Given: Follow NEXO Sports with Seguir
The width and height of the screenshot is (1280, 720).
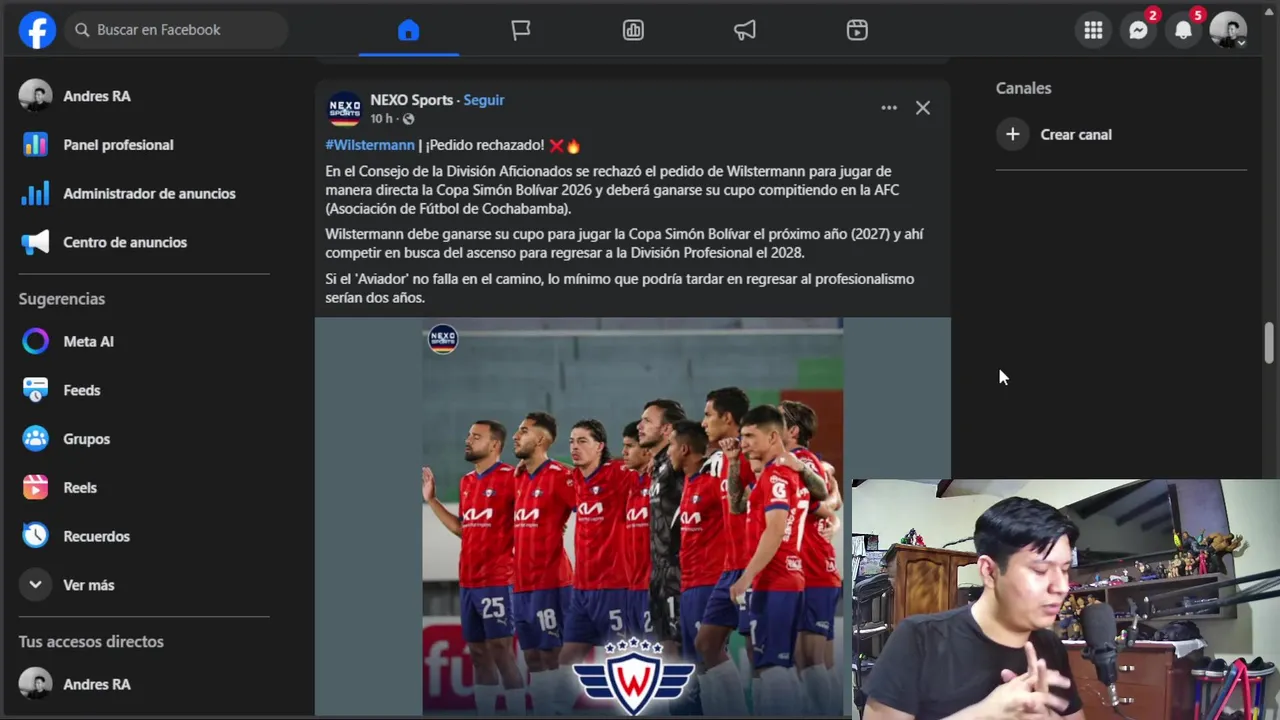Looking at the screenshot, I should point(484,100).
